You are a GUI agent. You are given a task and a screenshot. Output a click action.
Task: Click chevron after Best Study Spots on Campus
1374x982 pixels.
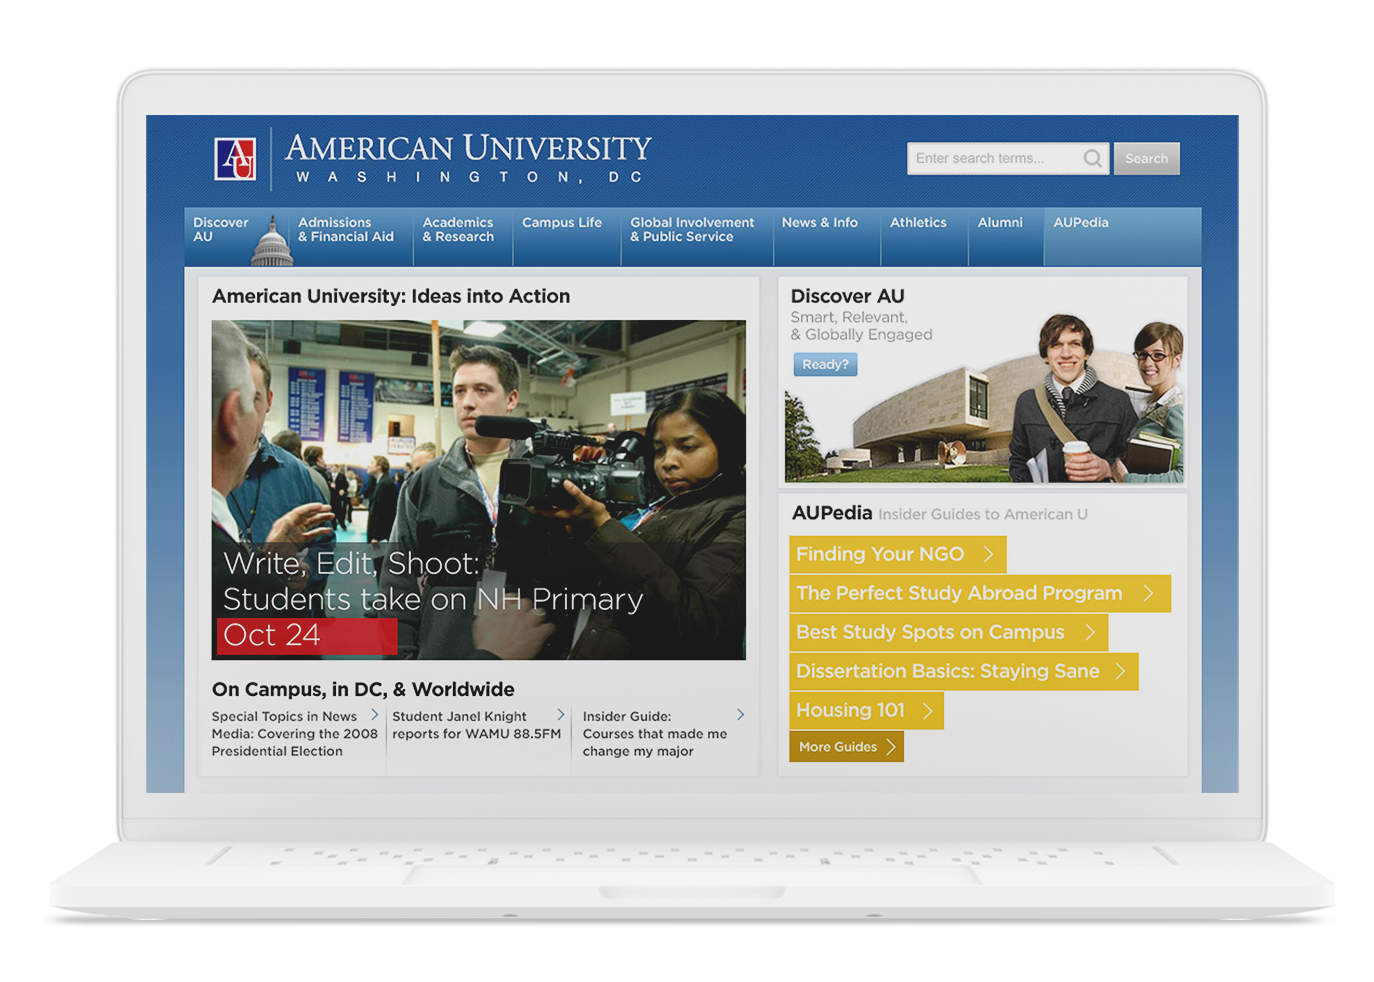[x=1090, y=632]
